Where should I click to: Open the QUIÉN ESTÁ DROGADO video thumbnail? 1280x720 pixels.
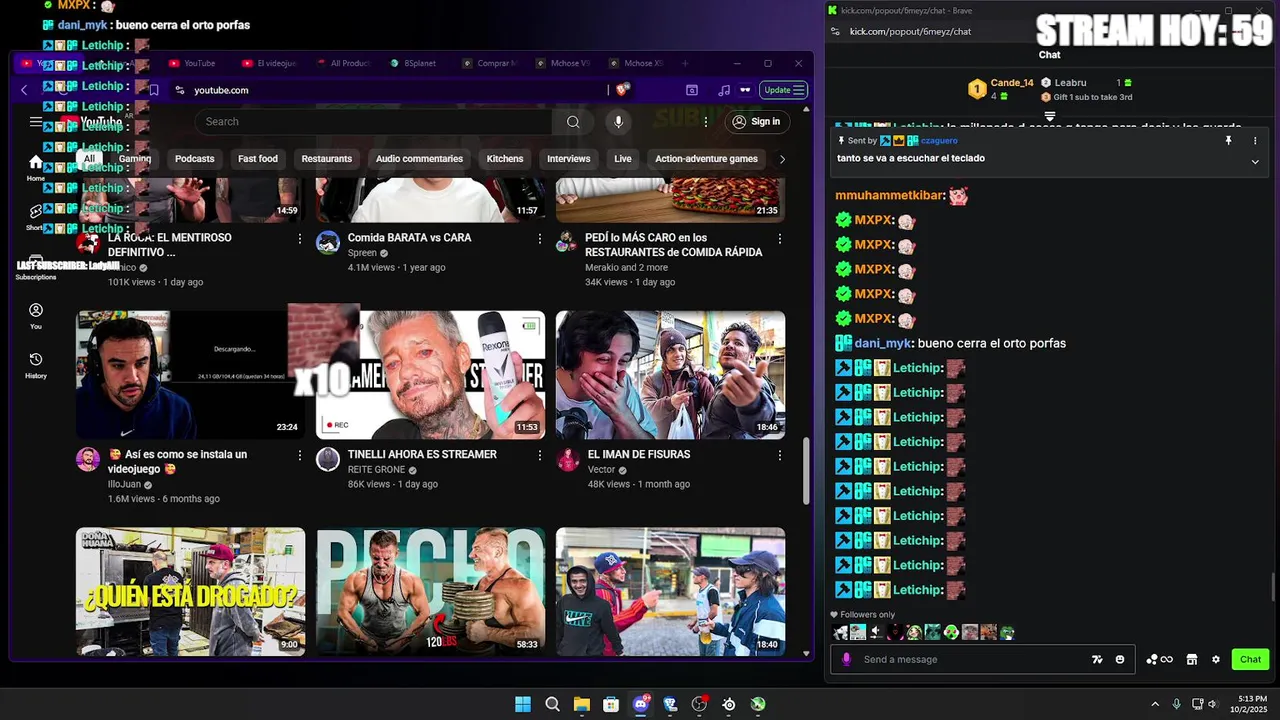[191, 592]
